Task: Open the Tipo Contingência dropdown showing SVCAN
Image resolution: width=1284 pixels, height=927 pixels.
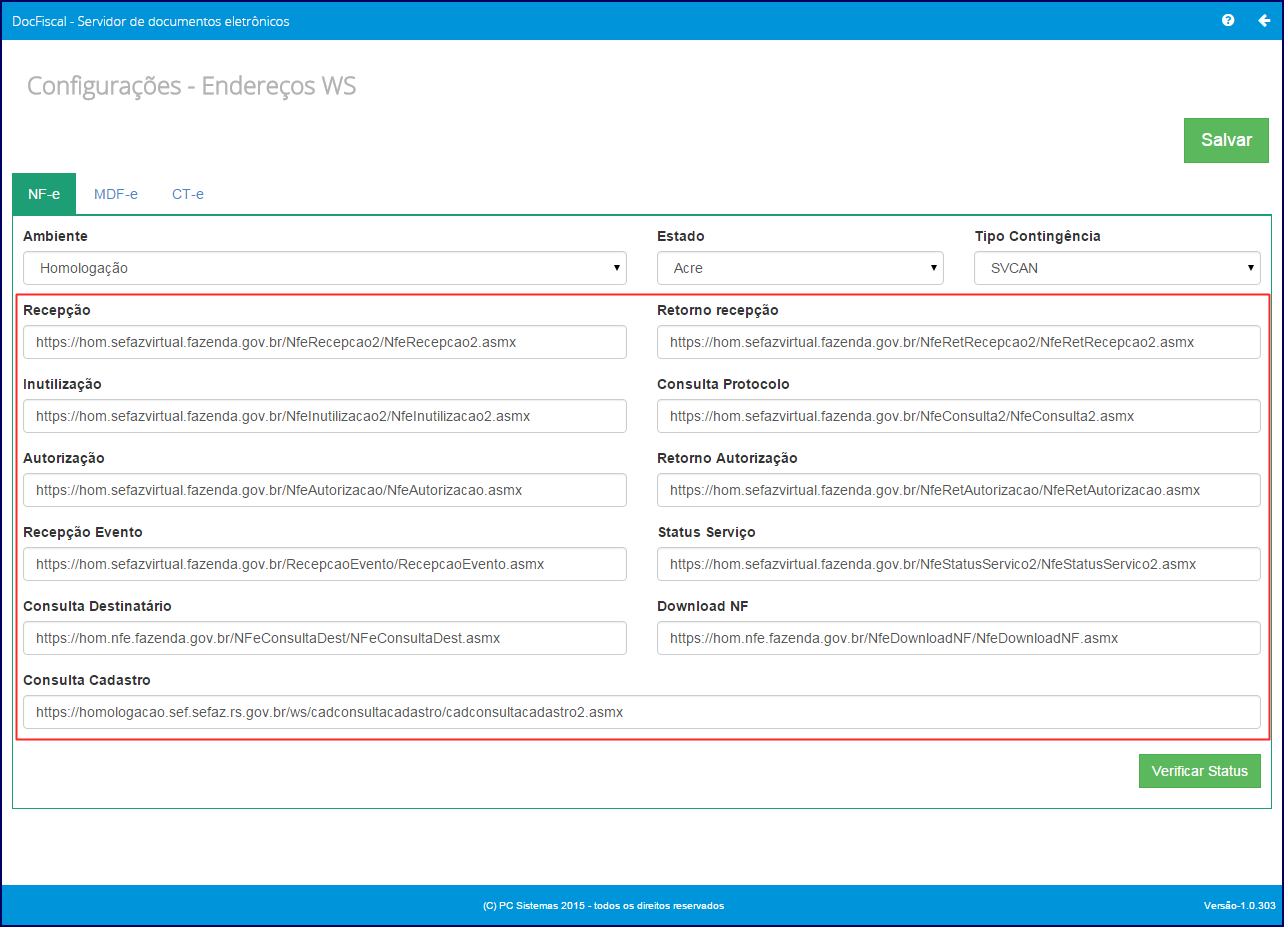Action: (1117, 268)
